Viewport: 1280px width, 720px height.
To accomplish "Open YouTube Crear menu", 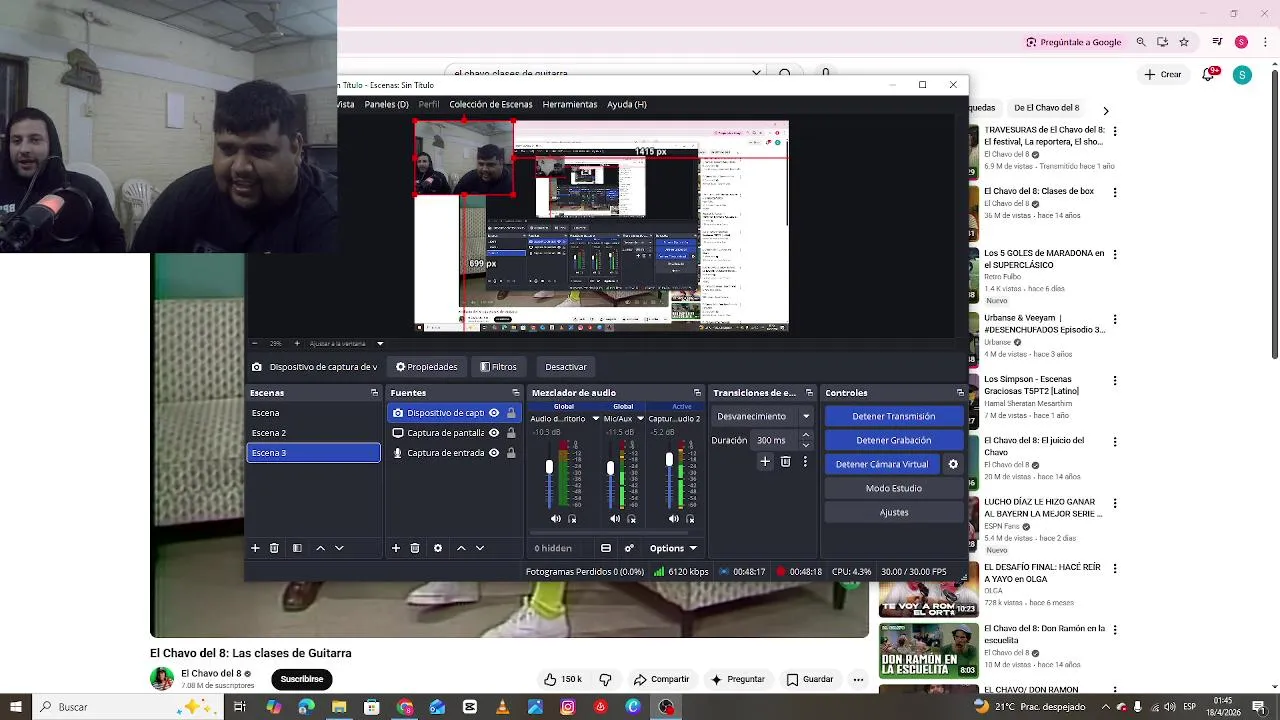I will pyautogui.click(x=1163, y=75).
